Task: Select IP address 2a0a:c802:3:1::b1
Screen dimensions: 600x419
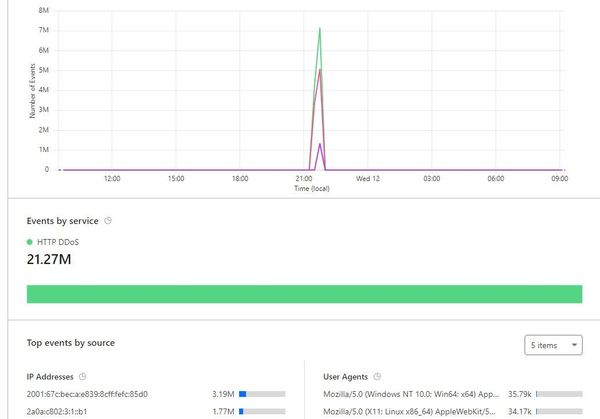Action: [57, 412]
